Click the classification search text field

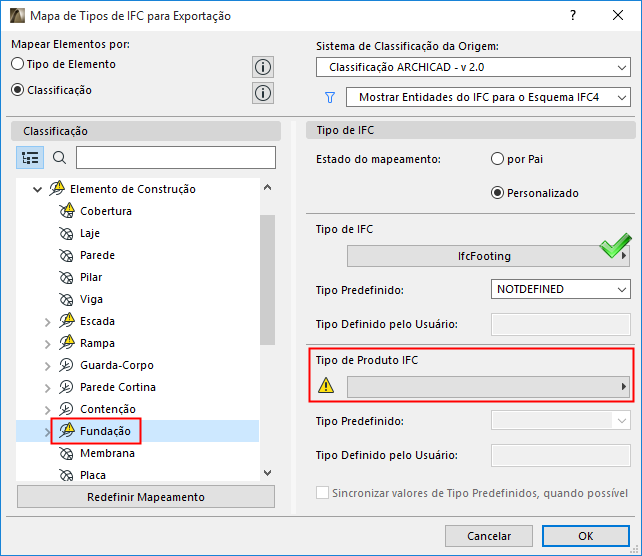pos(175,158)
